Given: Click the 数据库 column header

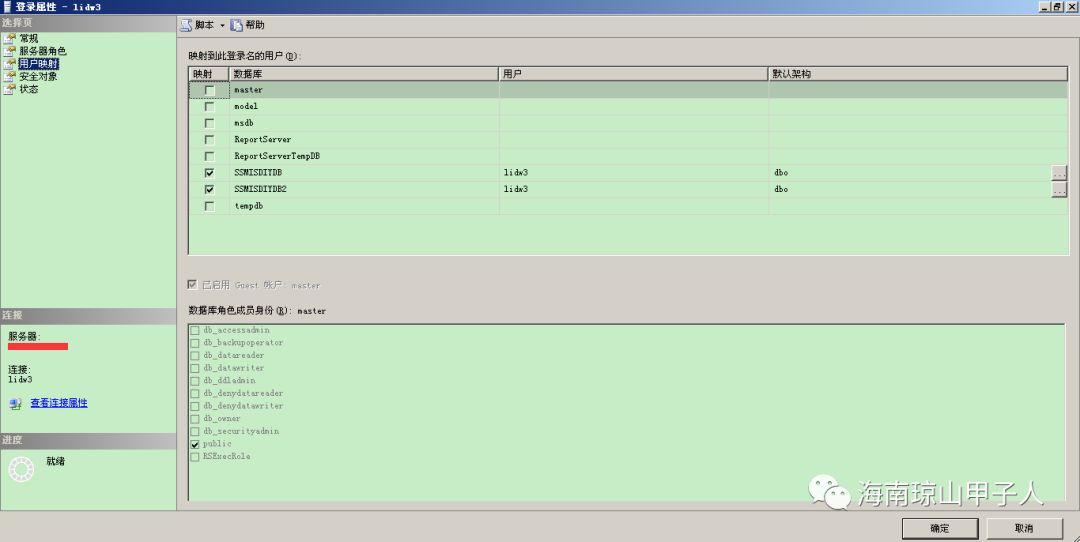Looking at the screenshot, I should 364,74.
